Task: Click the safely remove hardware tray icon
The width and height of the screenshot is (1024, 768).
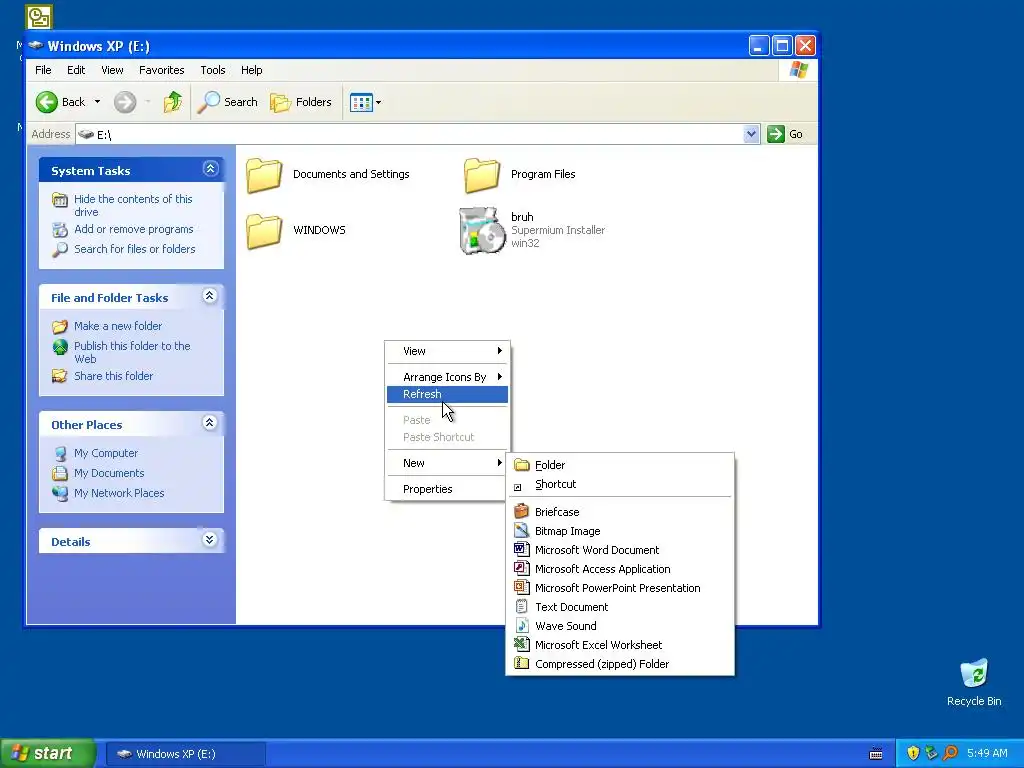Action: pos(931,754)
